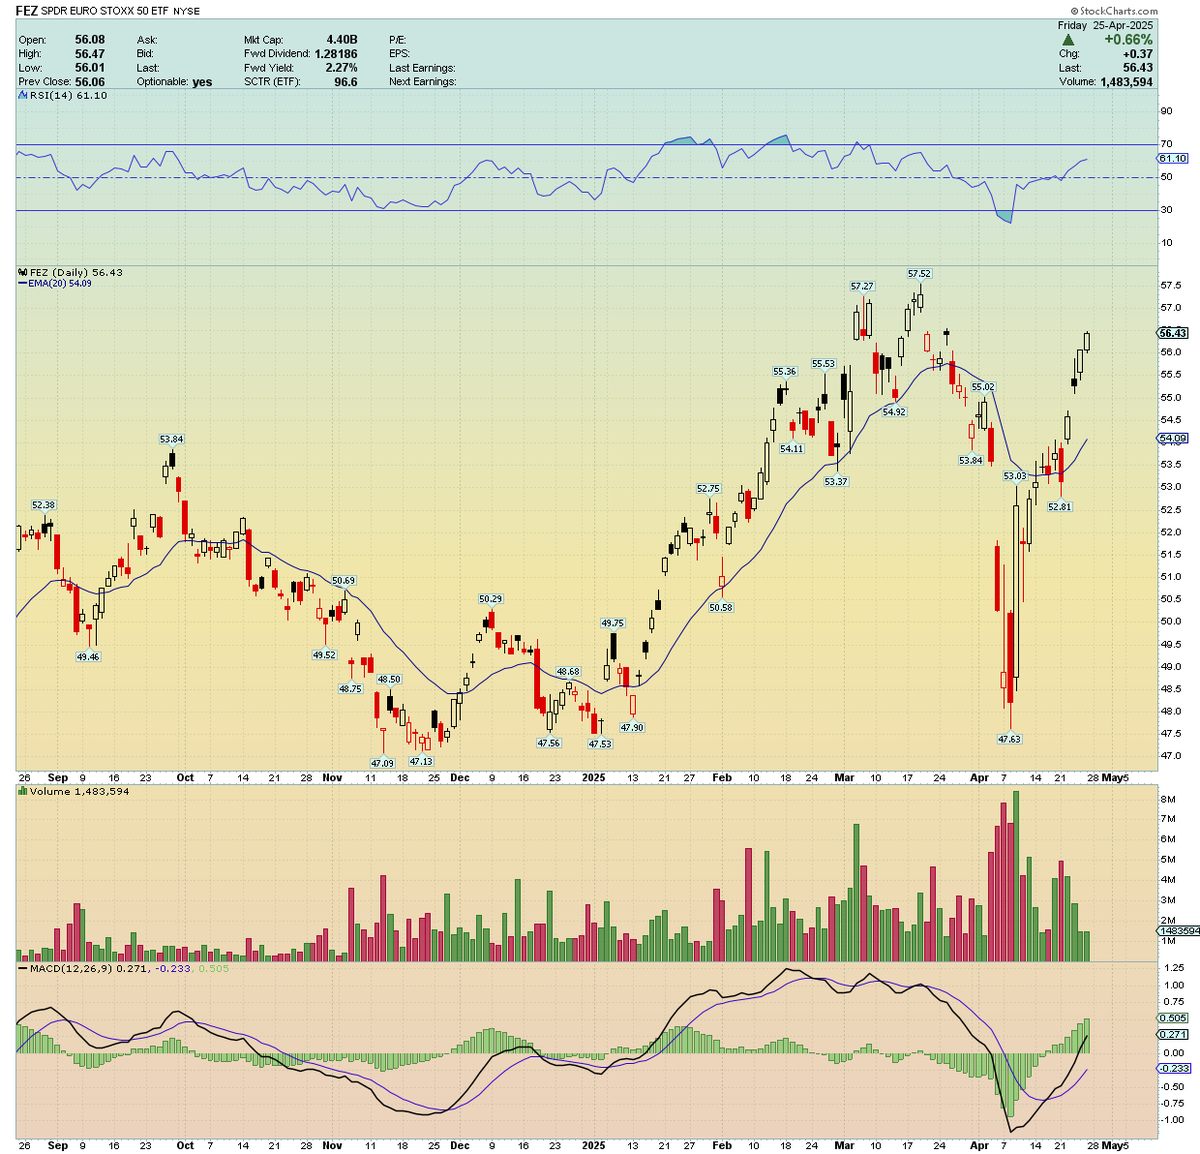Click the 0.505 MACD histogram axis tag
Image resolution: width=1200 pixels, height=1154 pixels.
click(x=1173, y=1018)
